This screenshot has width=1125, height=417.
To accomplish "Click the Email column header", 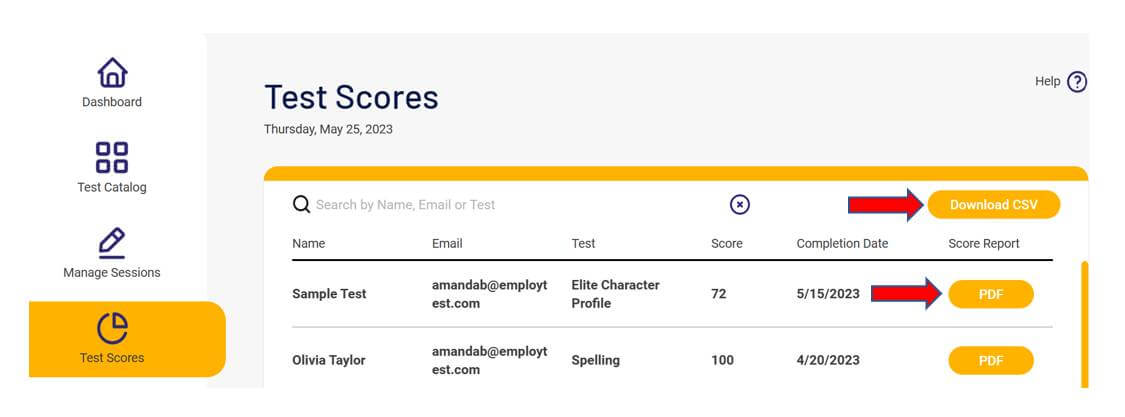I will coord(447,243).
